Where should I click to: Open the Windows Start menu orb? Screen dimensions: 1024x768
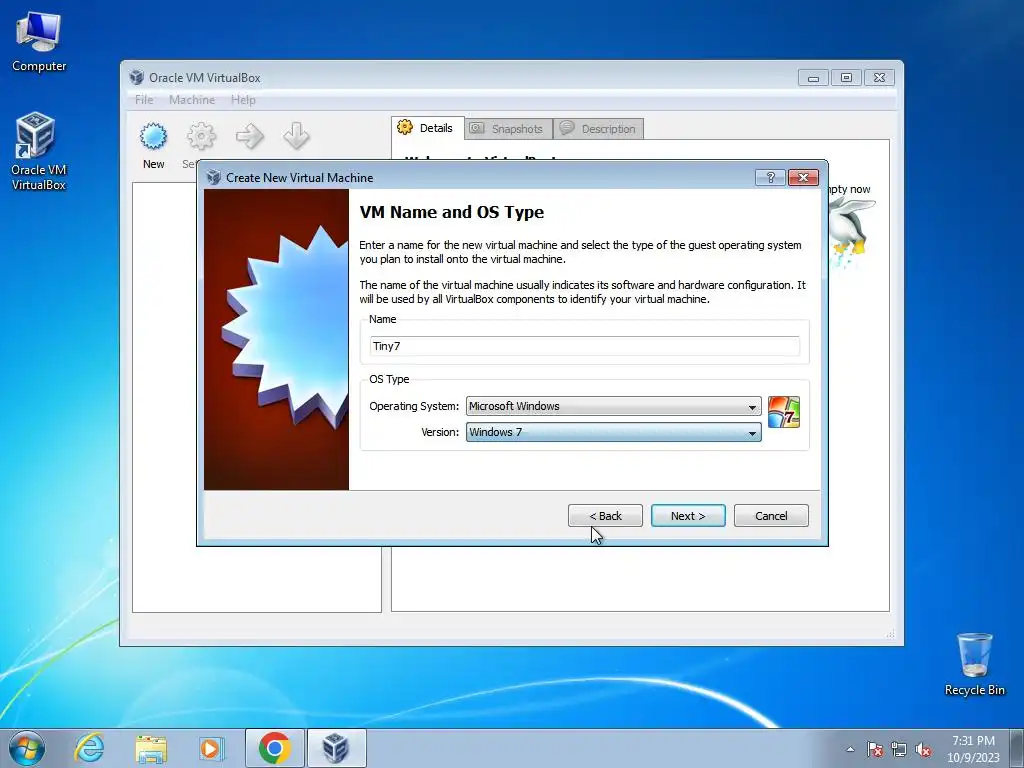26,748
